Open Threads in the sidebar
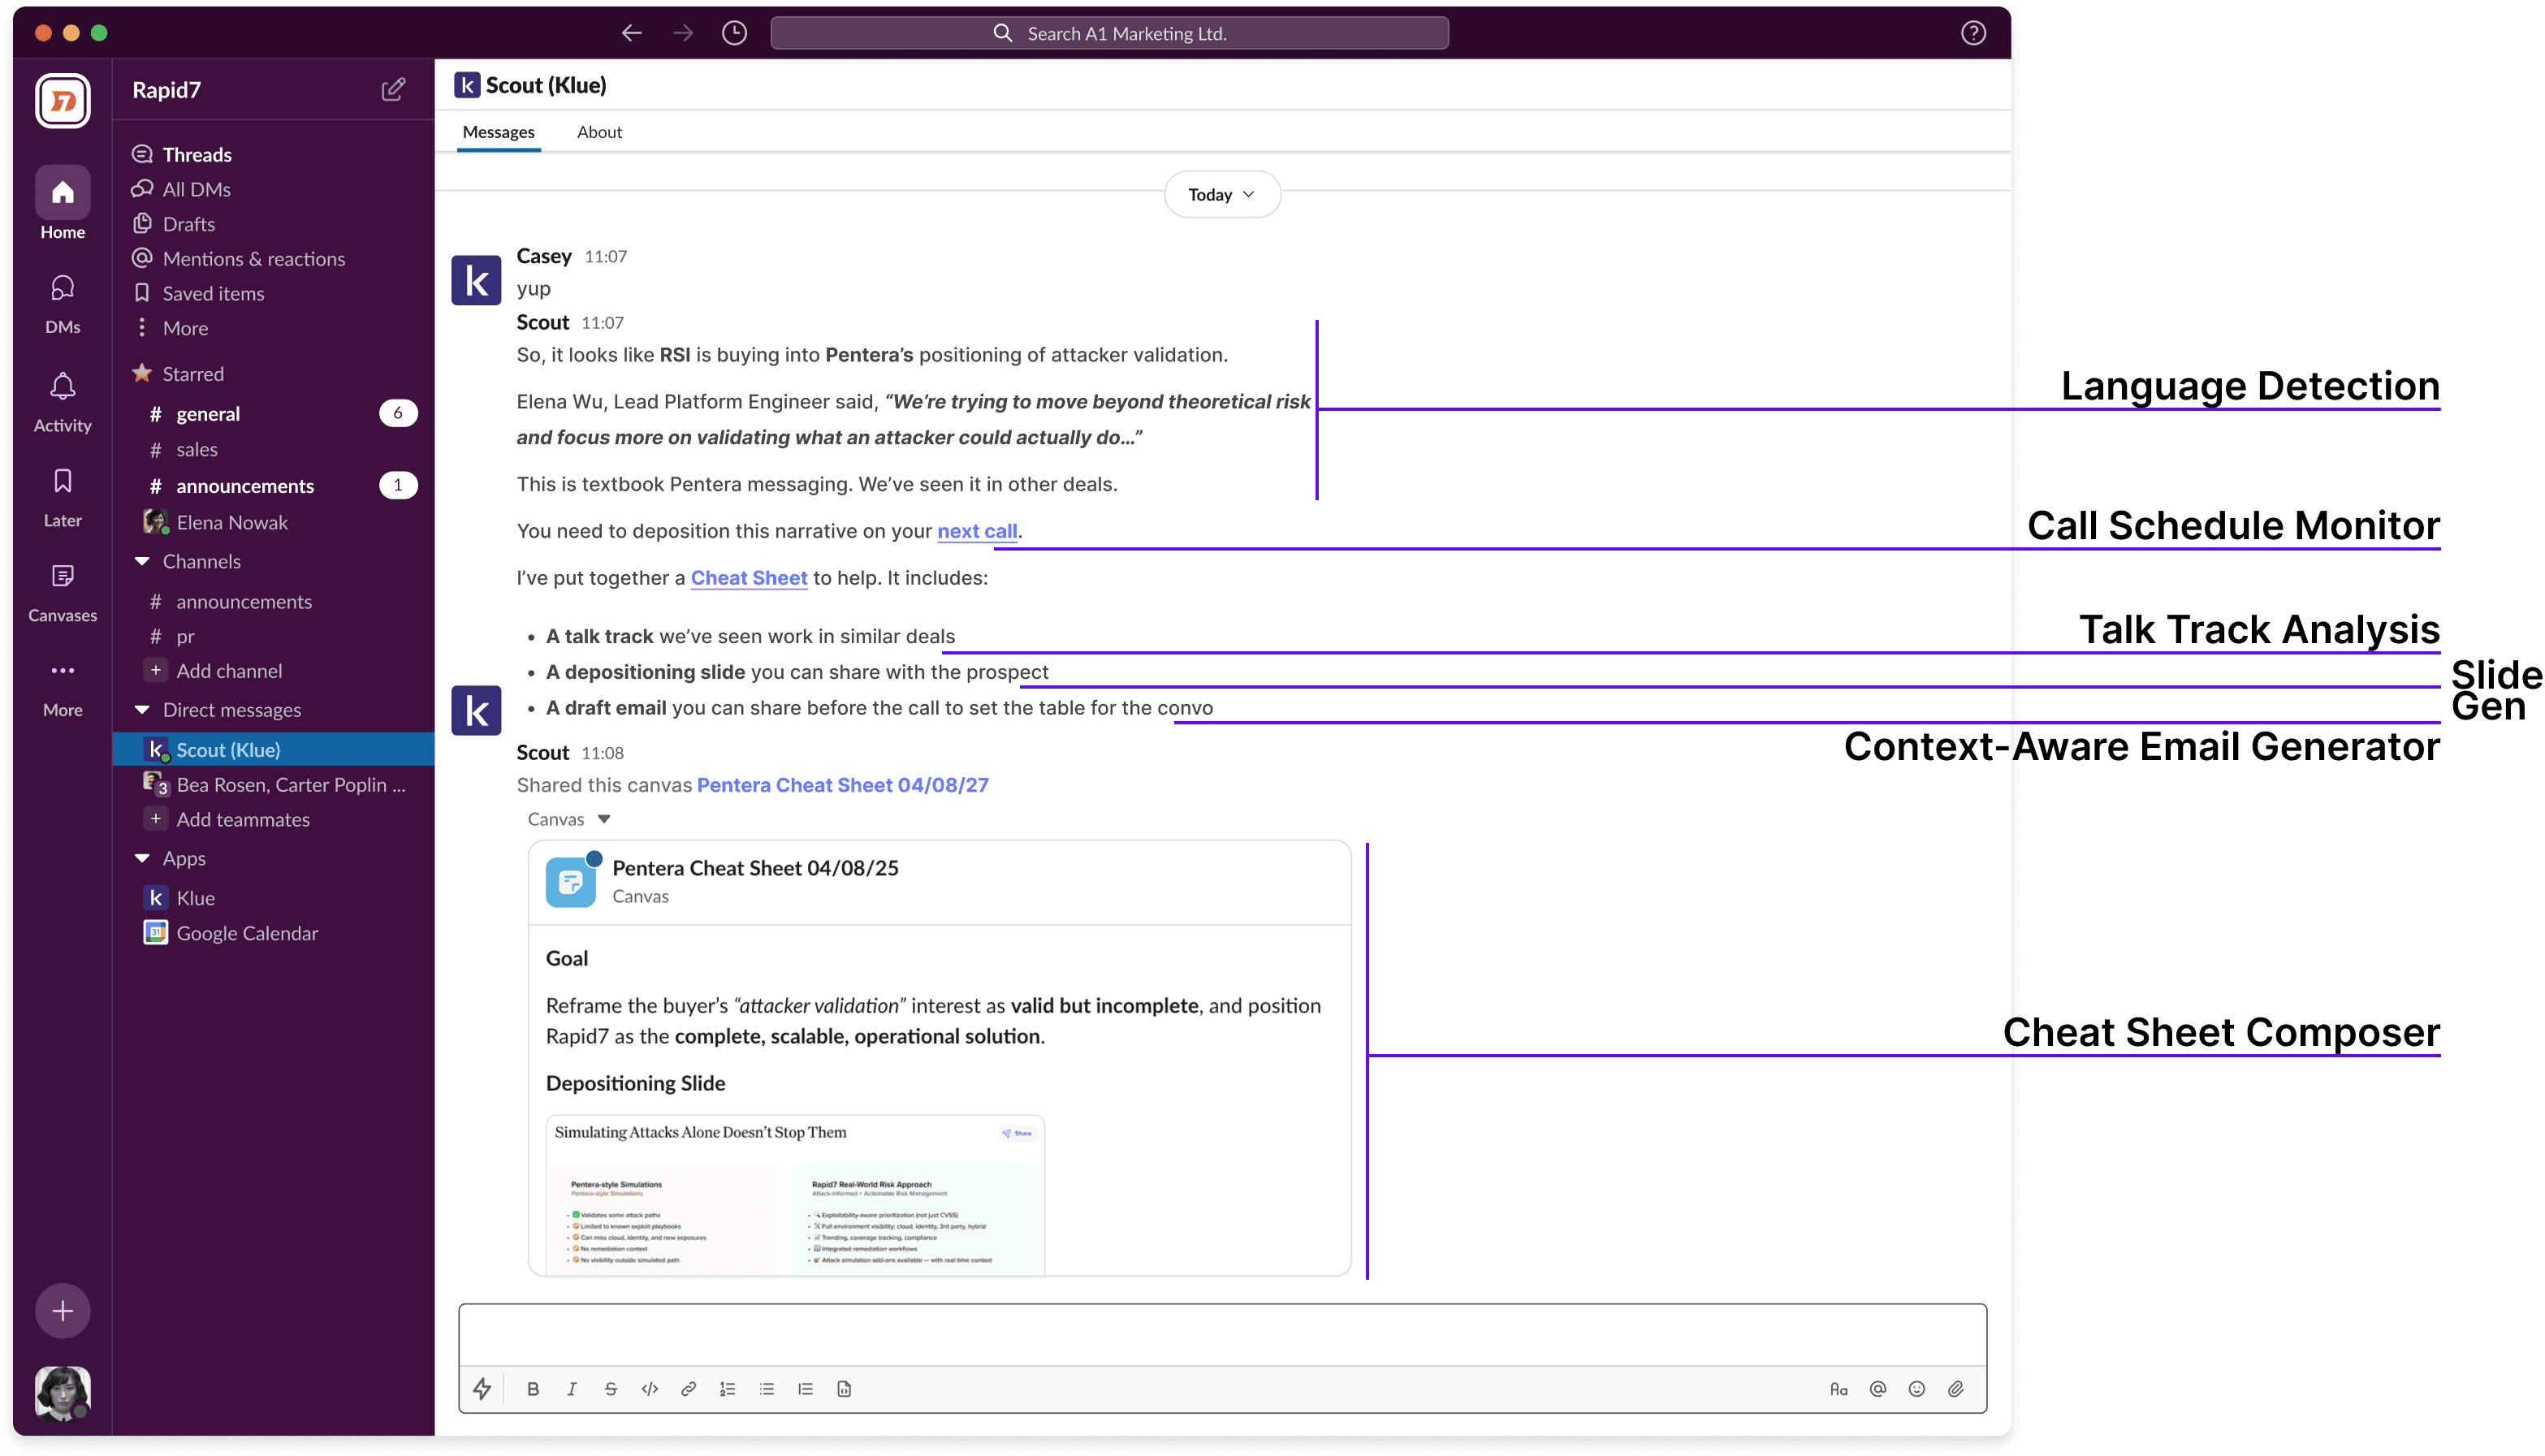2545x1456 pixels. tap(182, 155)
